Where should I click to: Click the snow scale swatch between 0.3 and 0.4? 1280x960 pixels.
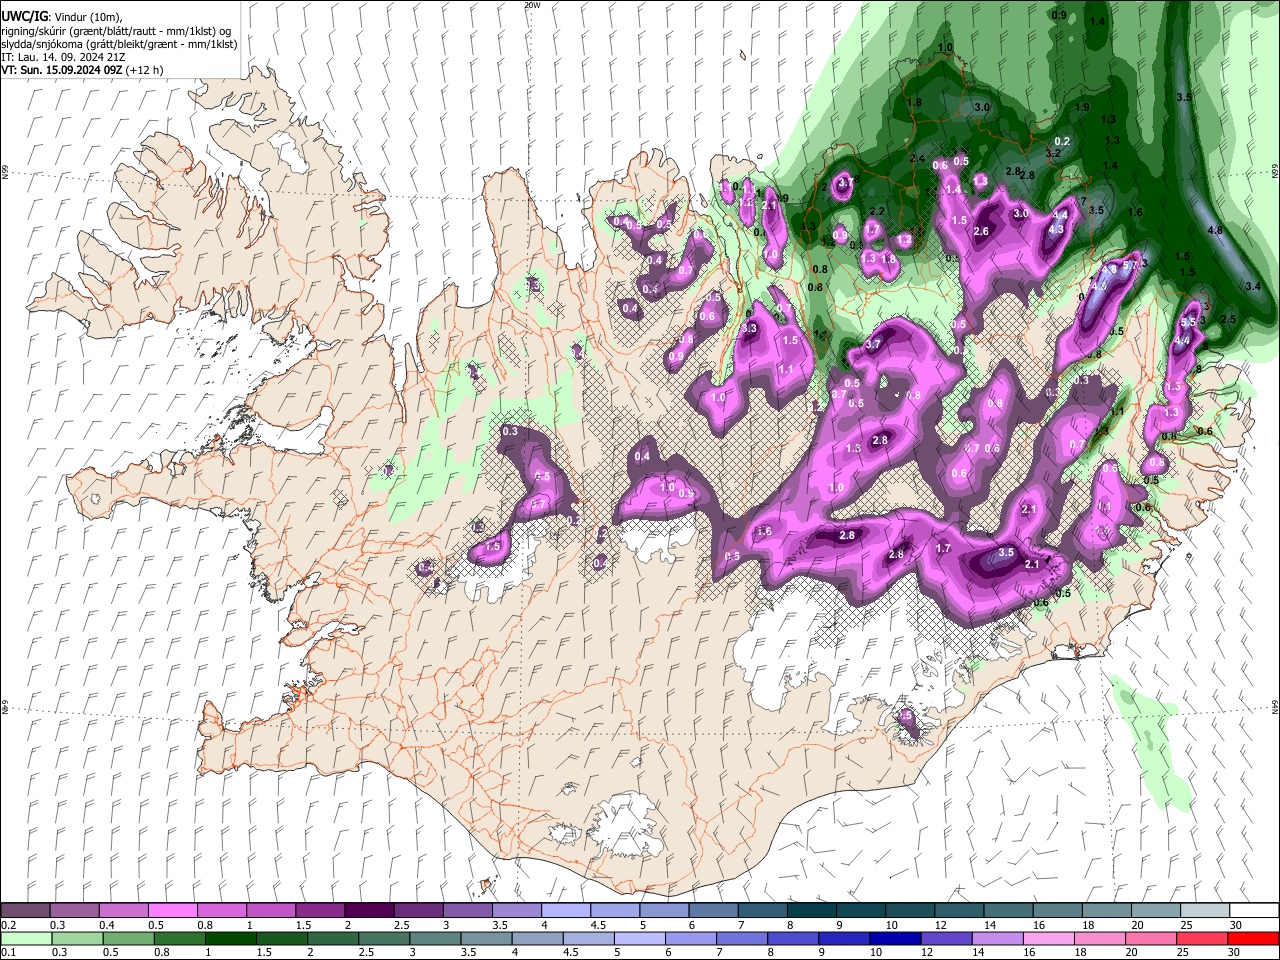75,911
